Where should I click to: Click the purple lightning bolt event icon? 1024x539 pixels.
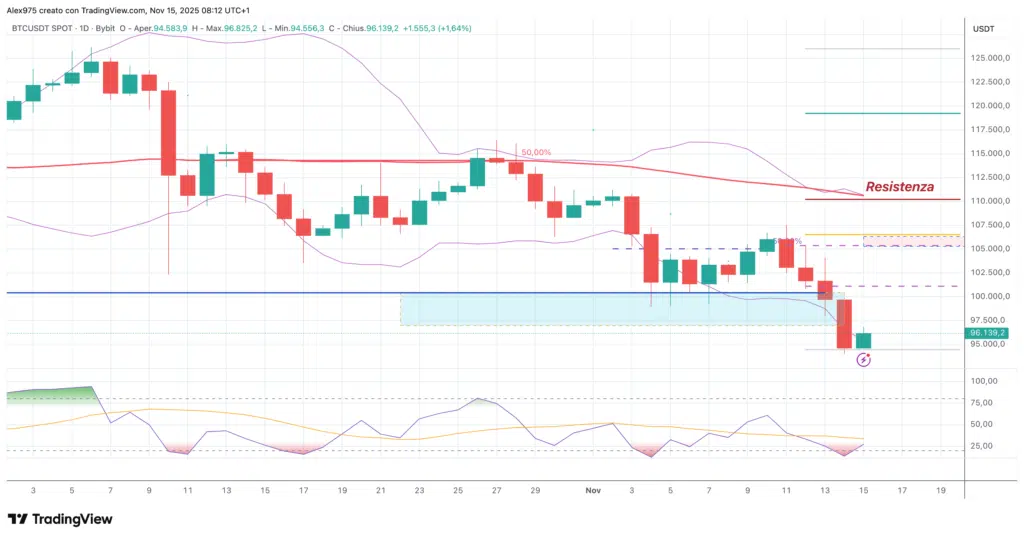864,360
